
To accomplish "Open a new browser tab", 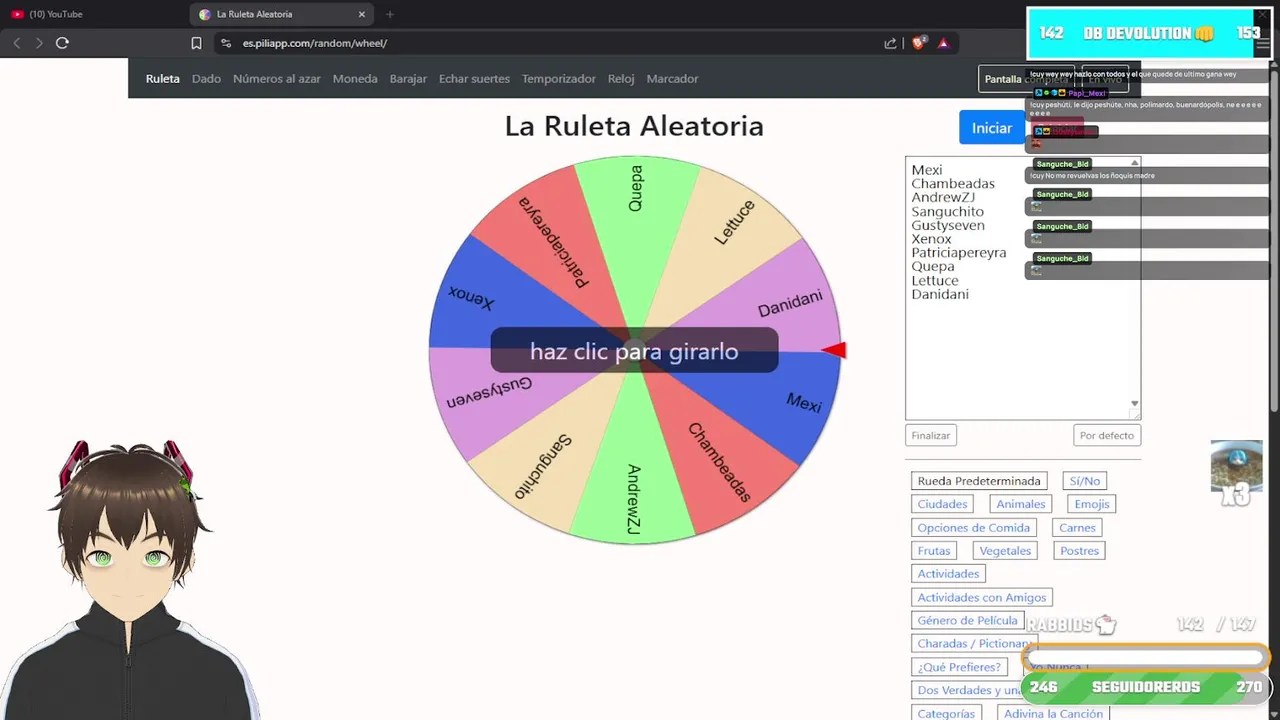I will click(390, 14).
